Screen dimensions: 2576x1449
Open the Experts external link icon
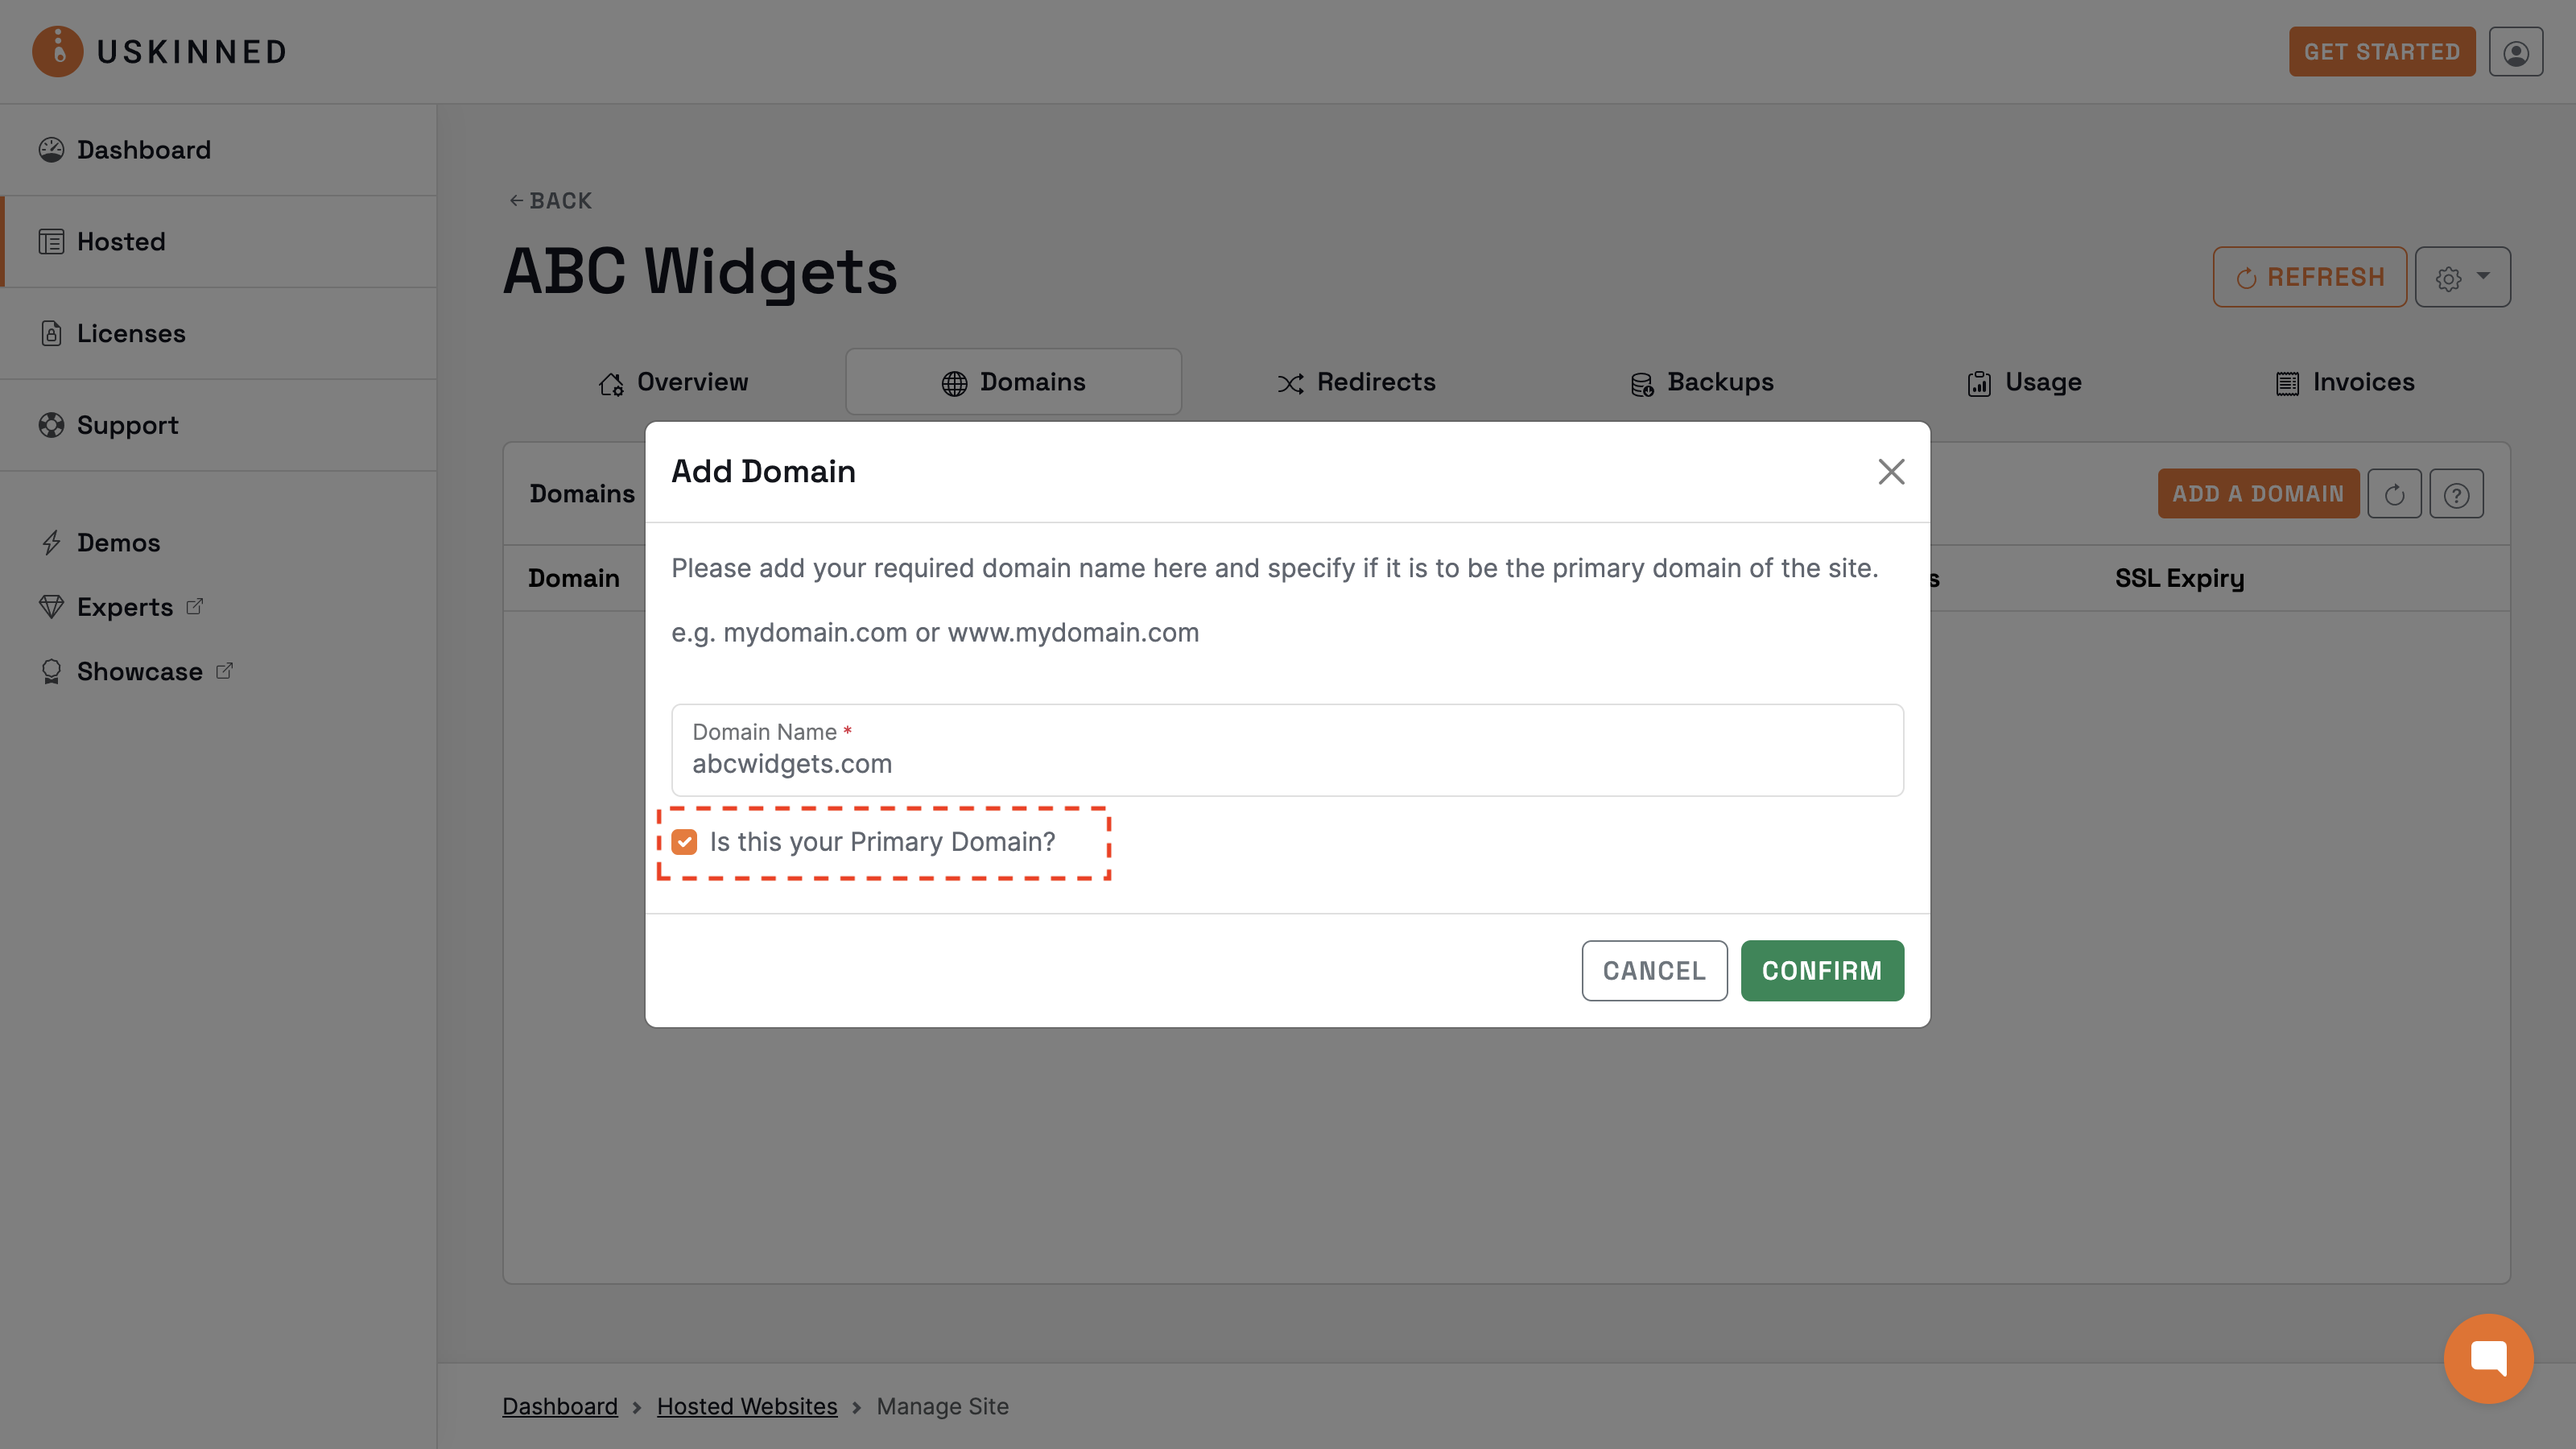[194, 606]
